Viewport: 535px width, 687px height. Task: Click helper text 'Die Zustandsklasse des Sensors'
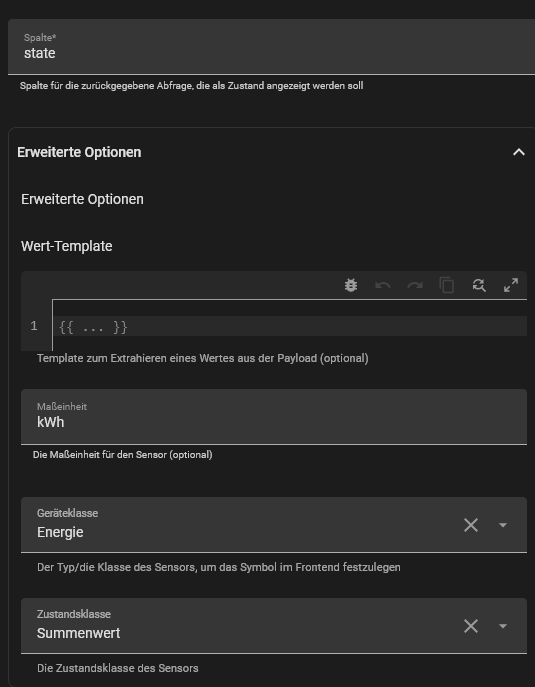[118, 668]
